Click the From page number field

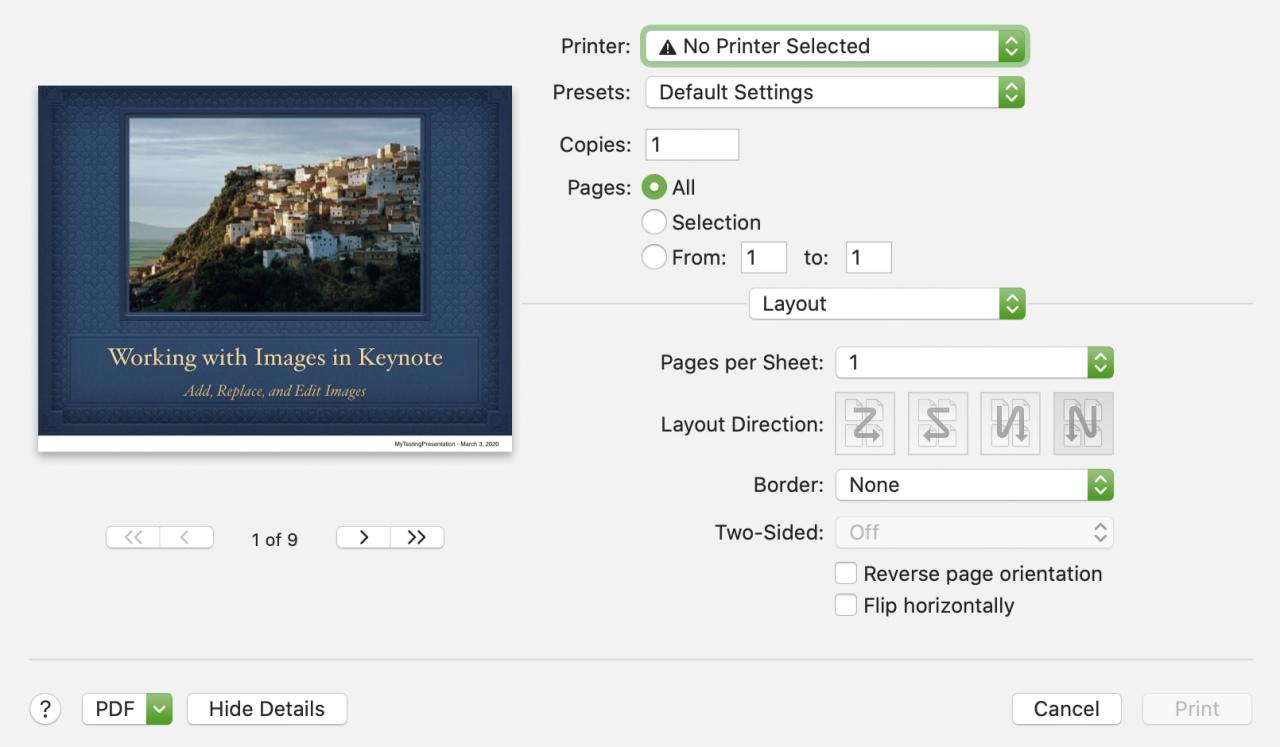coord(764,257)
